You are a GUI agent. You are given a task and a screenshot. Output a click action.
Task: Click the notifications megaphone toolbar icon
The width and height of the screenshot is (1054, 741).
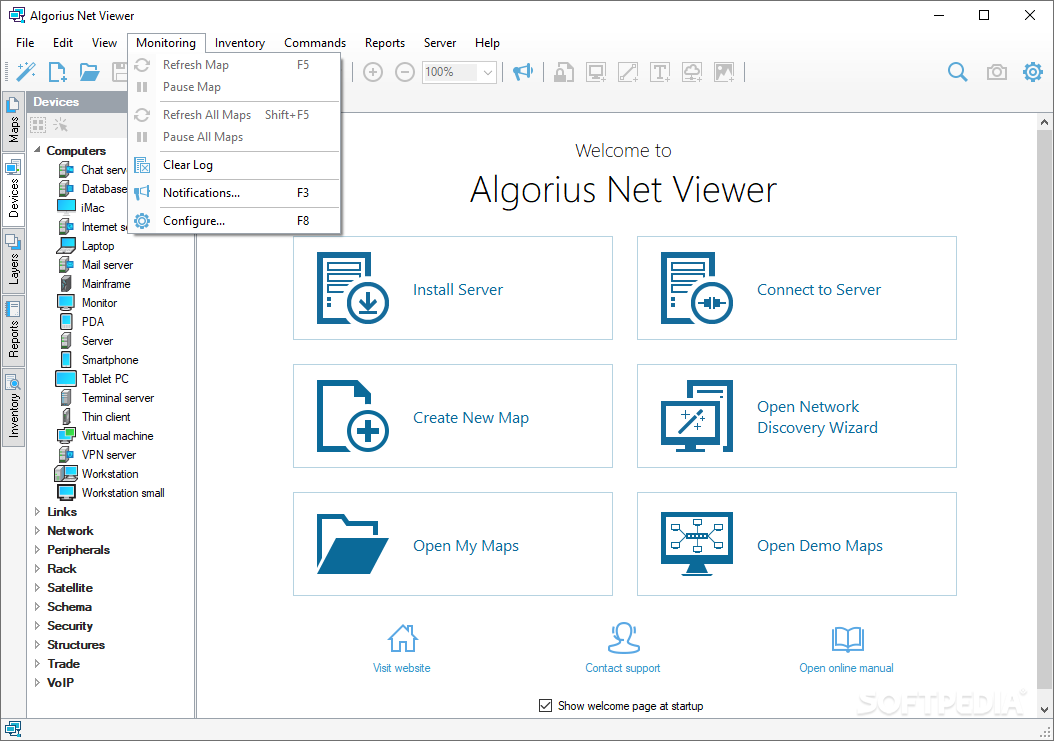[523, 72]
